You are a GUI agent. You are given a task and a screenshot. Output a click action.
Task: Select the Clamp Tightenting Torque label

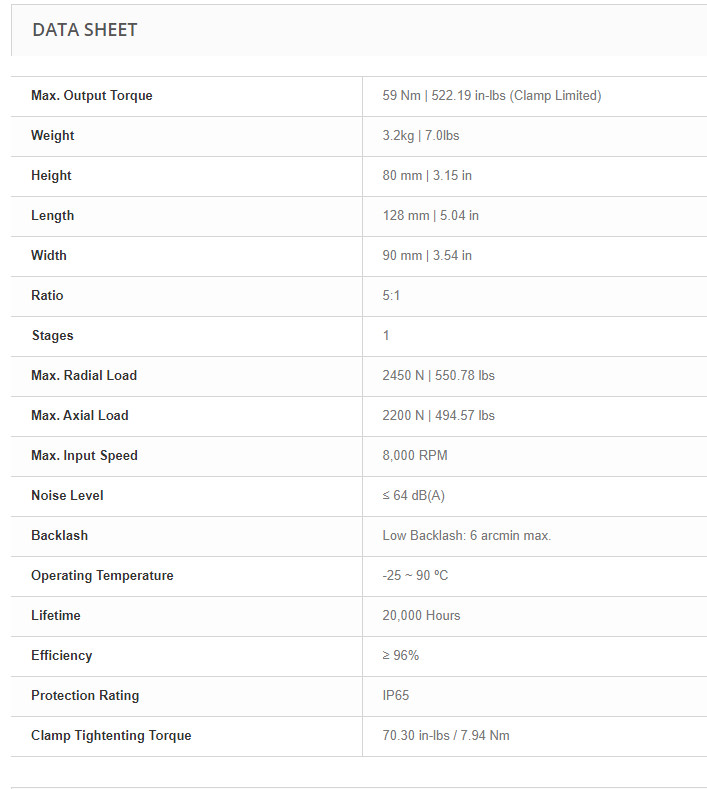click(111, 735)
